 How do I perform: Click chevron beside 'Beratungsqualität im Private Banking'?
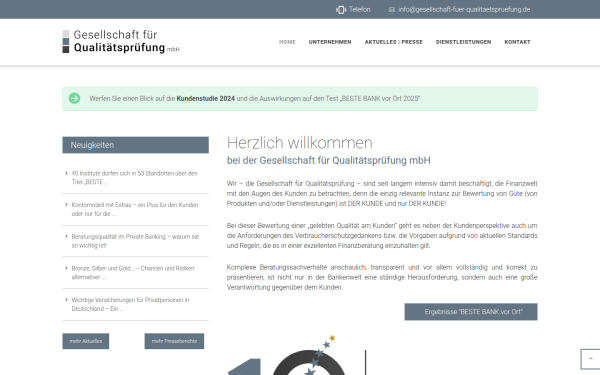[x=66, y=236]
